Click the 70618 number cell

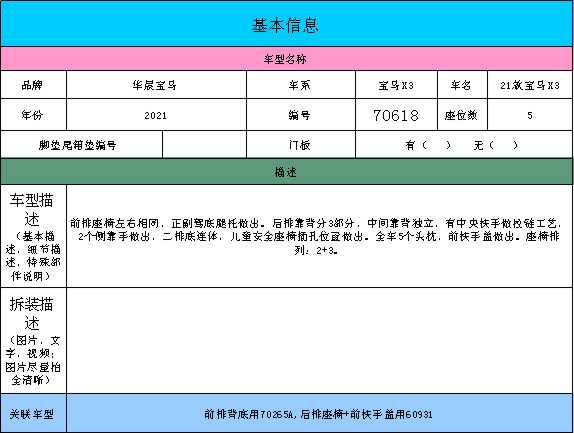coord(396,115)
